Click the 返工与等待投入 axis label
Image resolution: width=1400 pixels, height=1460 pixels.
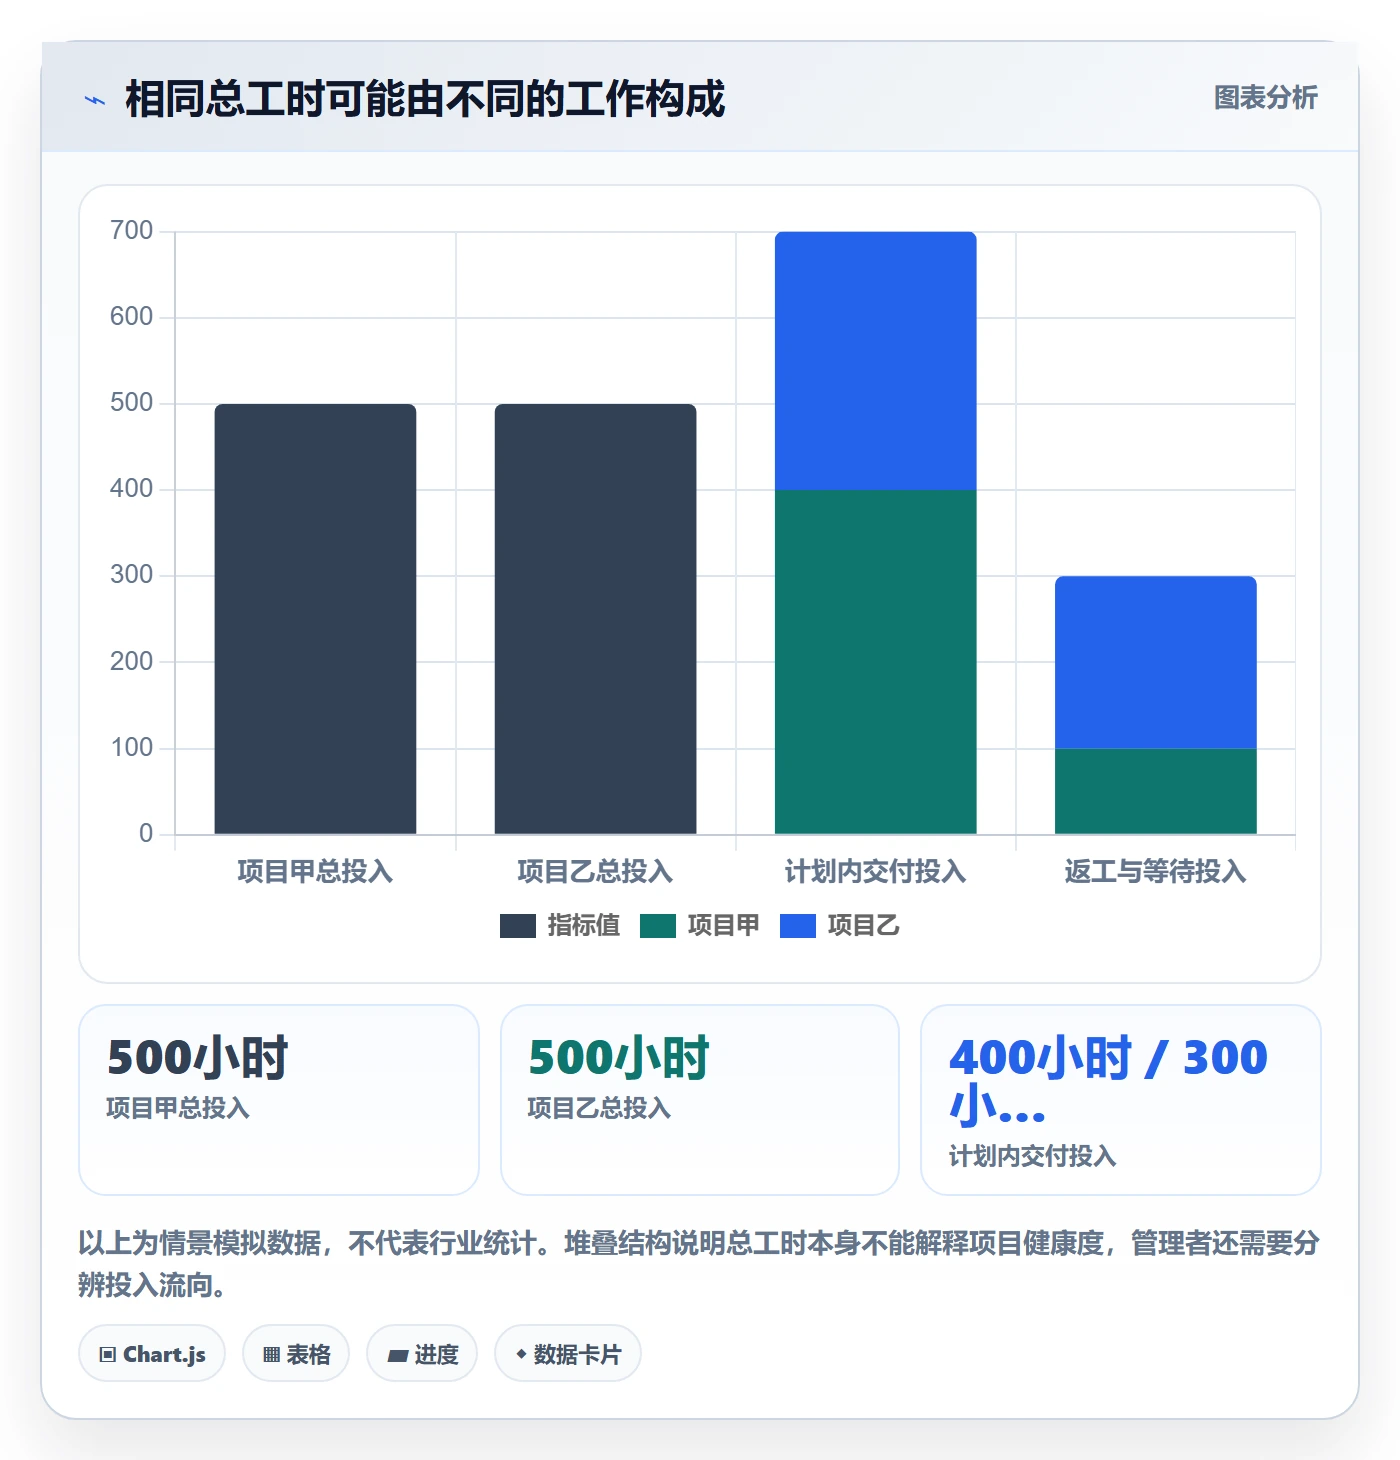pyautogui.click(x=1155, y=872)
